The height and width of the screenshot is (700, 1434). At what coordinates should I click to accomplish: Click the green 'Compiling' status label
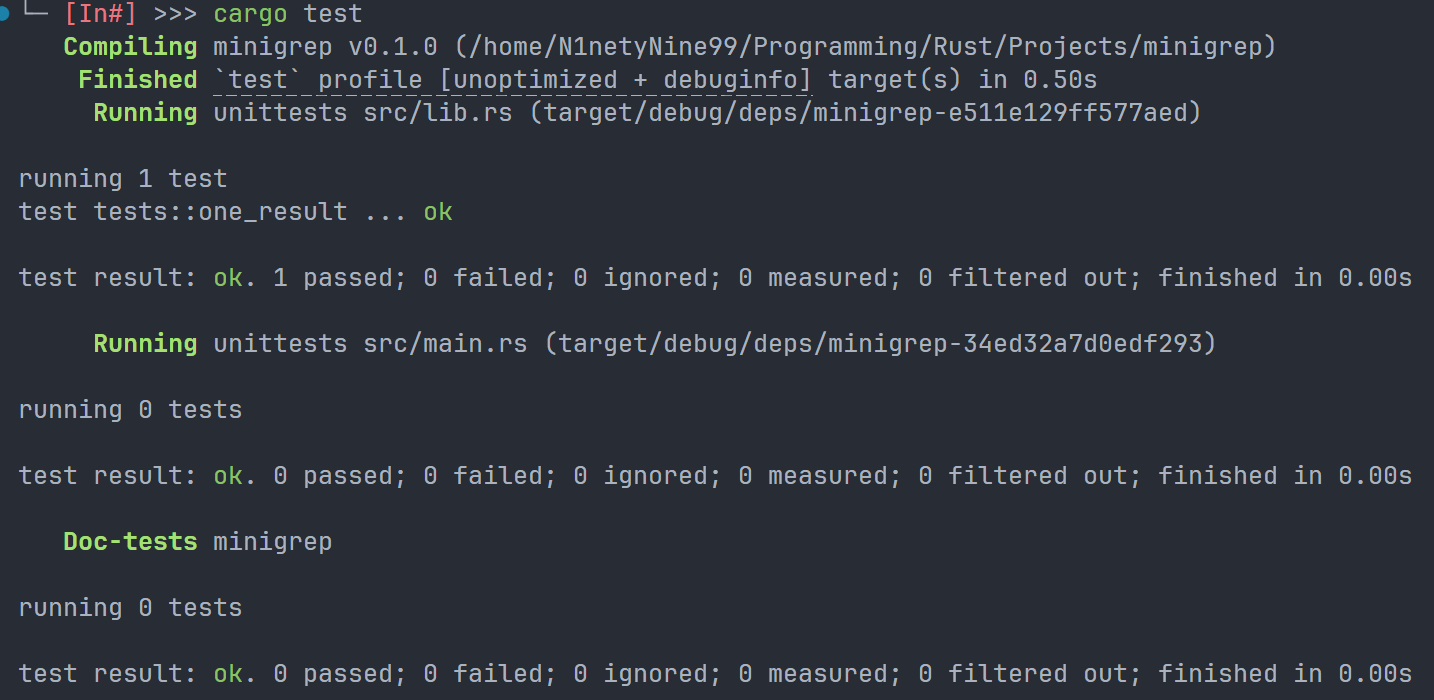click(130, 47)
